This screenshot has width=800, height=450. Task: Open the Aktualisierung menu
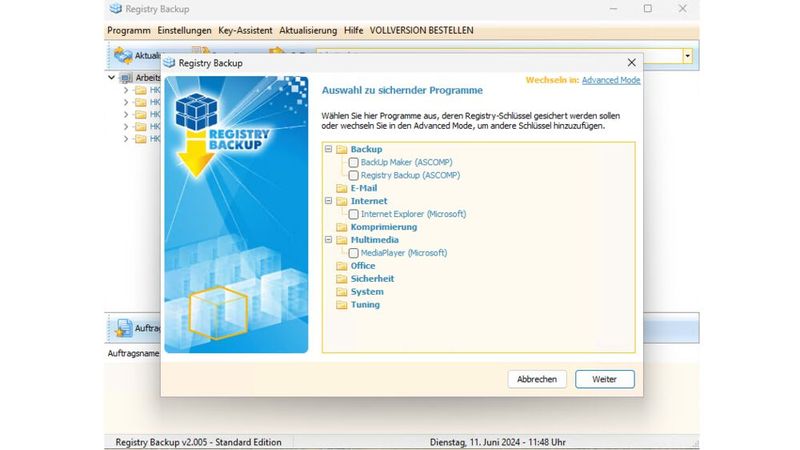pos(308,31)
